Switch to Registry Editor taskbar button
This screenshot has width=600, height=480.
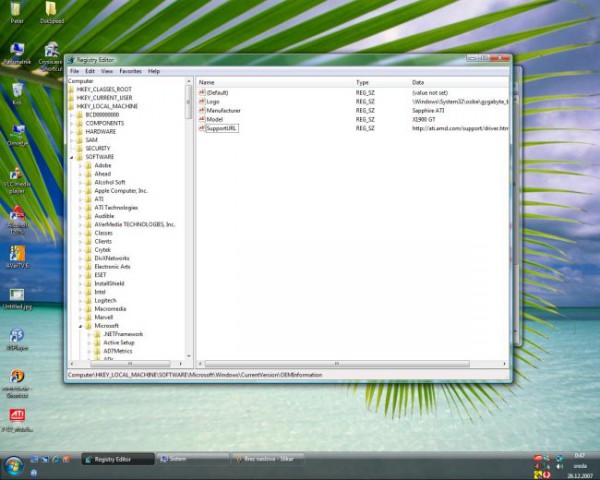[x=118, y=459]
